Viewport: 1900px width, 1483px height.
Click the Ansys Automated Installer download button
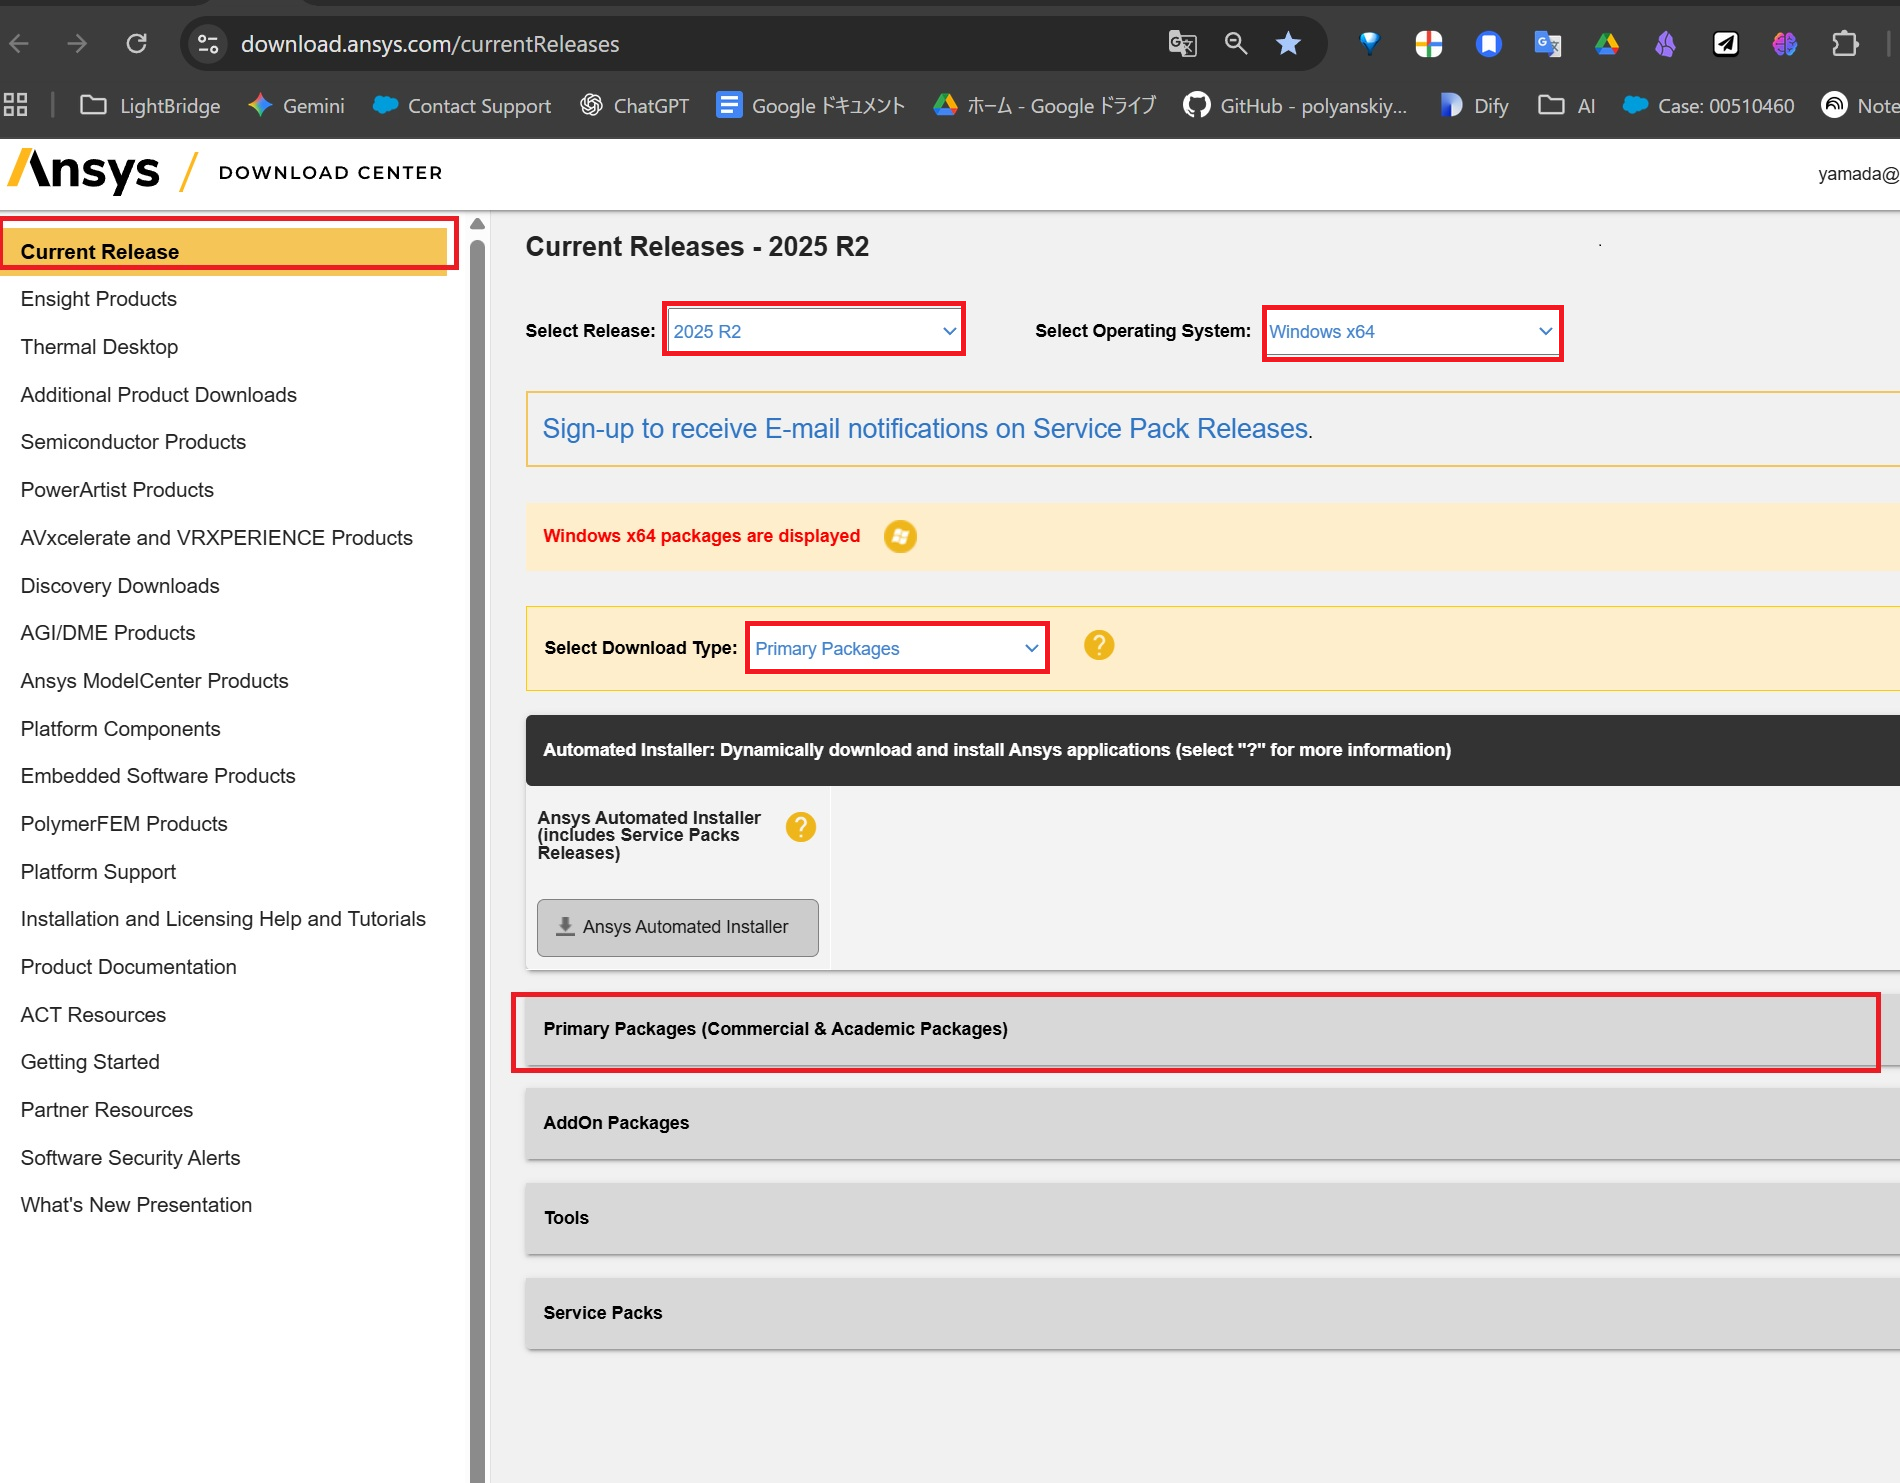[677, 927]
